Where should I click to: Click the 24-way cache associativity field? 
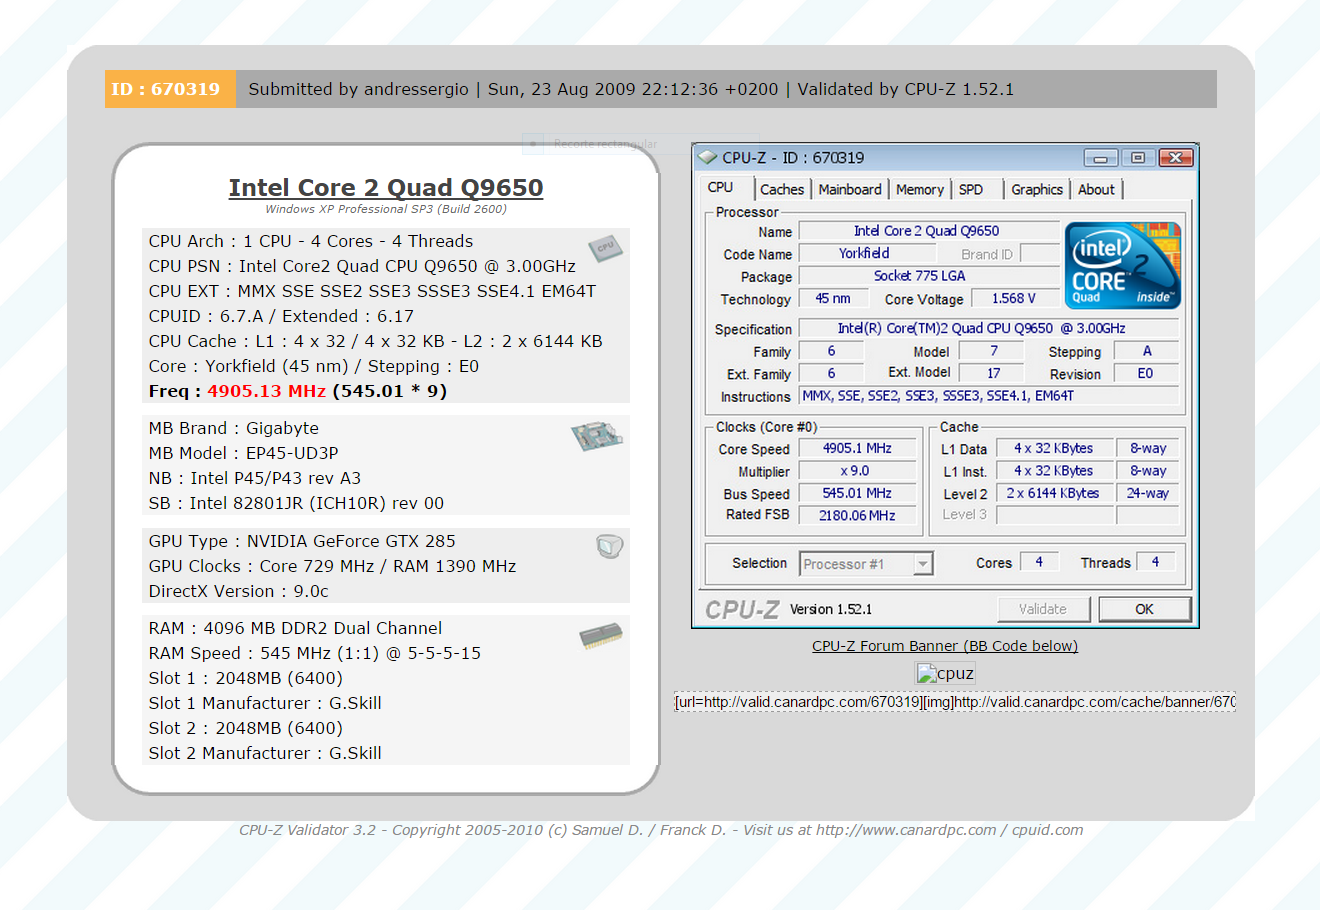point(1147,493)
